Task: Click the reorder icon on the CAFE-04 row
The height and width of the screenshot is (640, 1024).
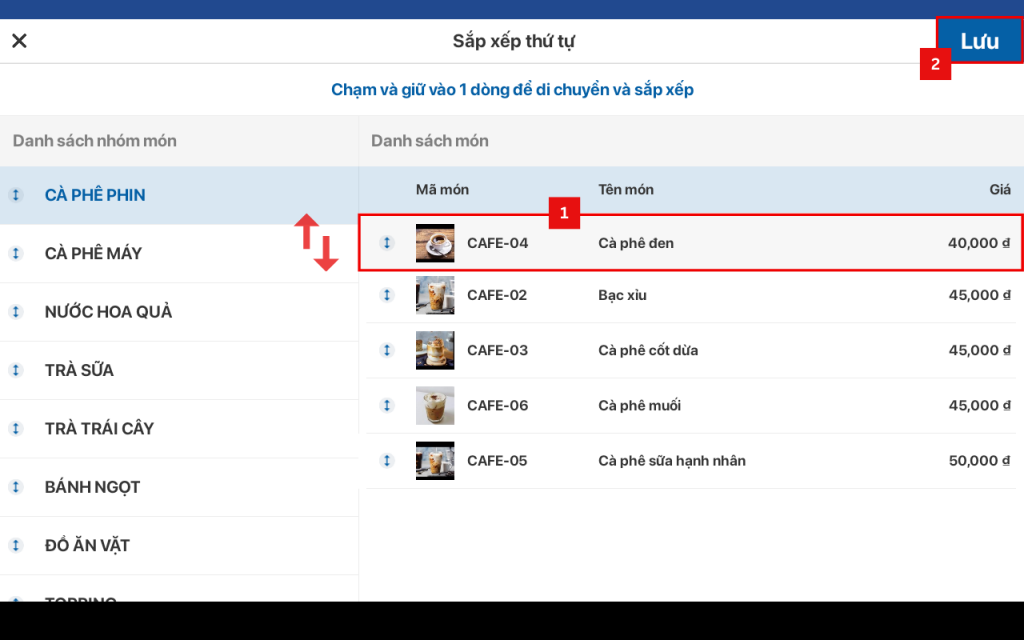Action: 387,243
